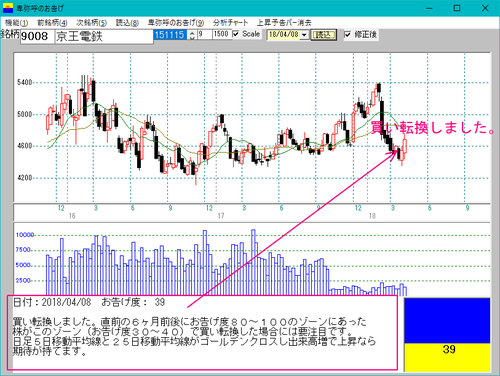Click the 1500 input field
500x376 pixels.
[x=222, y=34]
